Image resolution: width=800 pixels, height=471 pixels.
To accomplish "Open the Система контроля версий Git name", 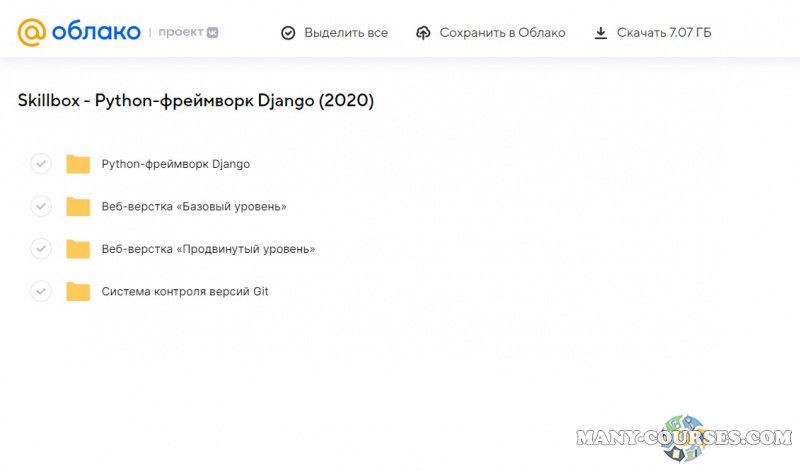I will (x=185, y=292).
